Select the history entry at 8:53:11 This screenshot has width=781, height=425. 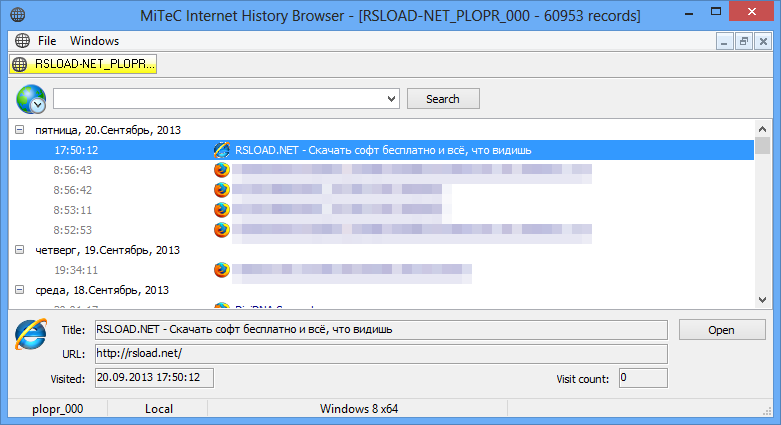tap(382, 210)
